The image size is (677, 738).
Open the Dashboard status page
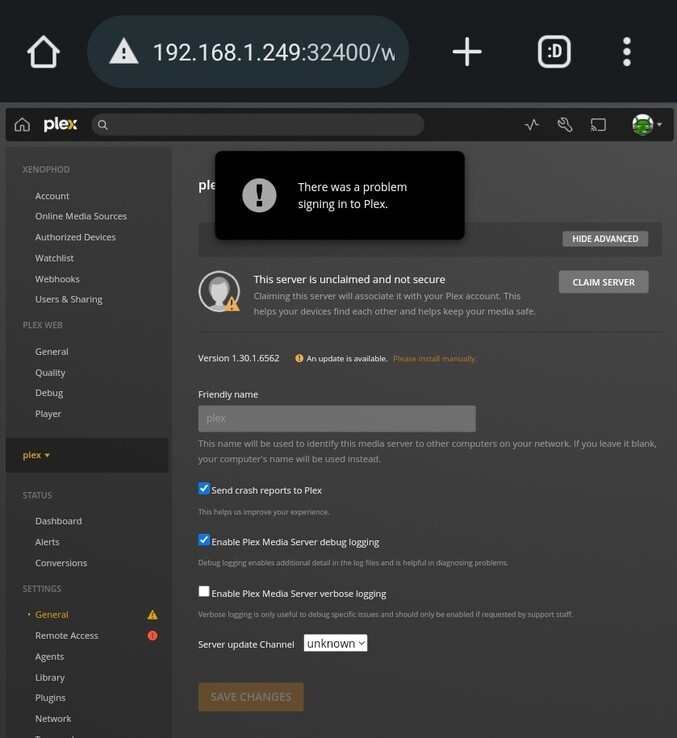(58, 521)
